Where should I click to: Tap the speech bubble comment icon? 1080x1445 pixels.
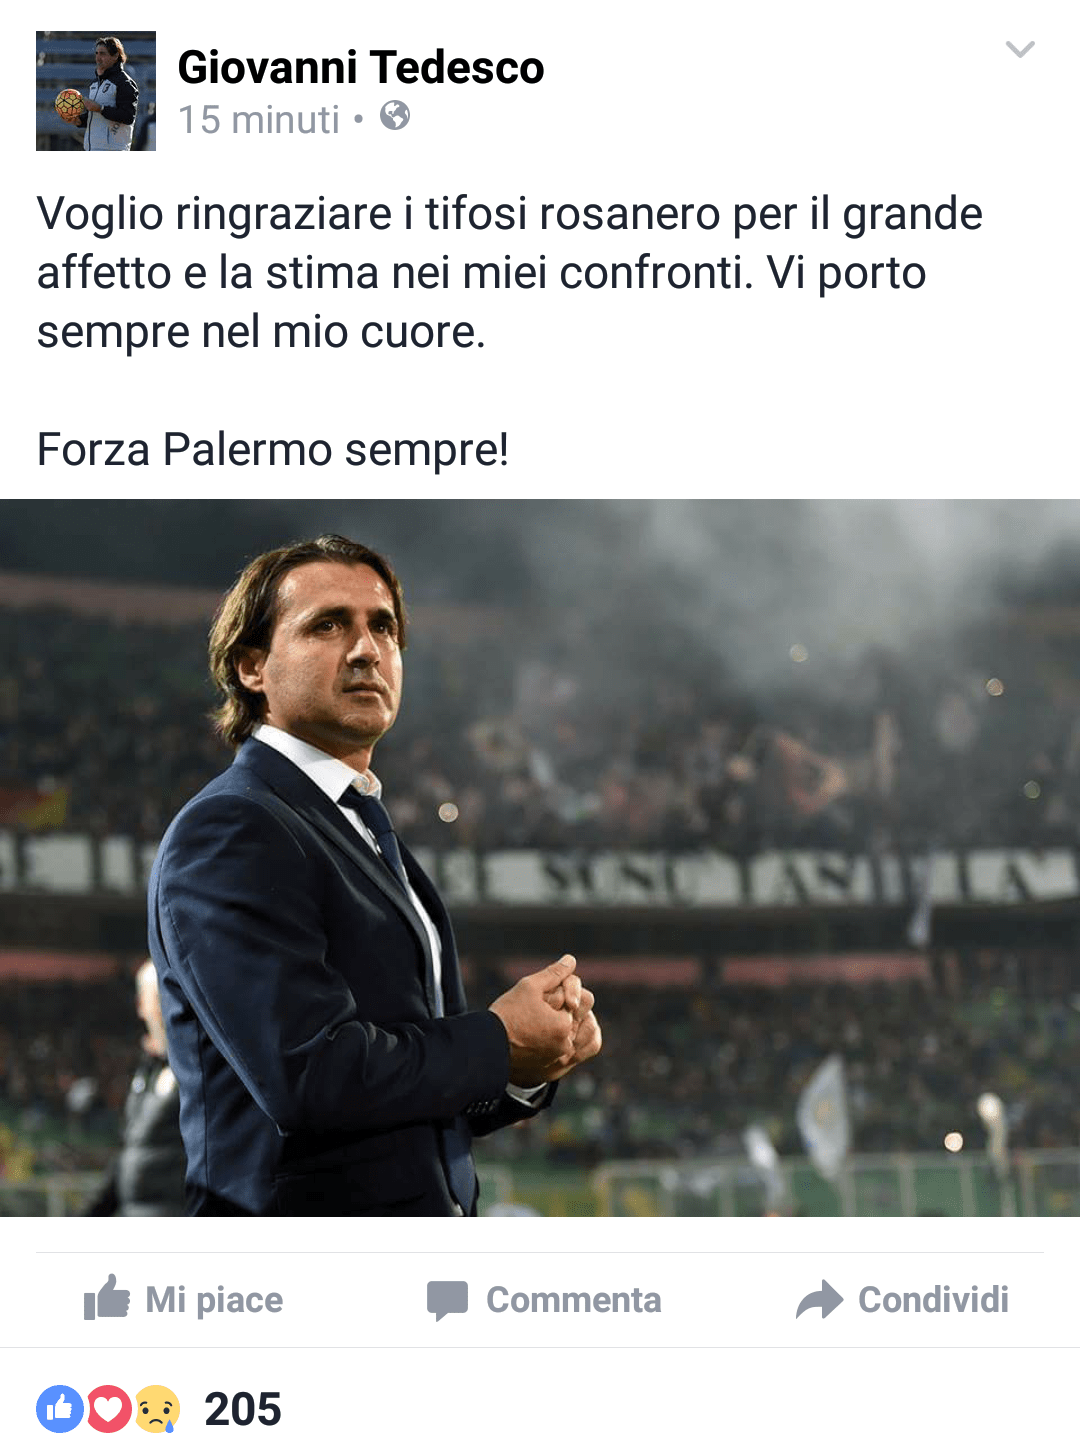click(447, 1300)
